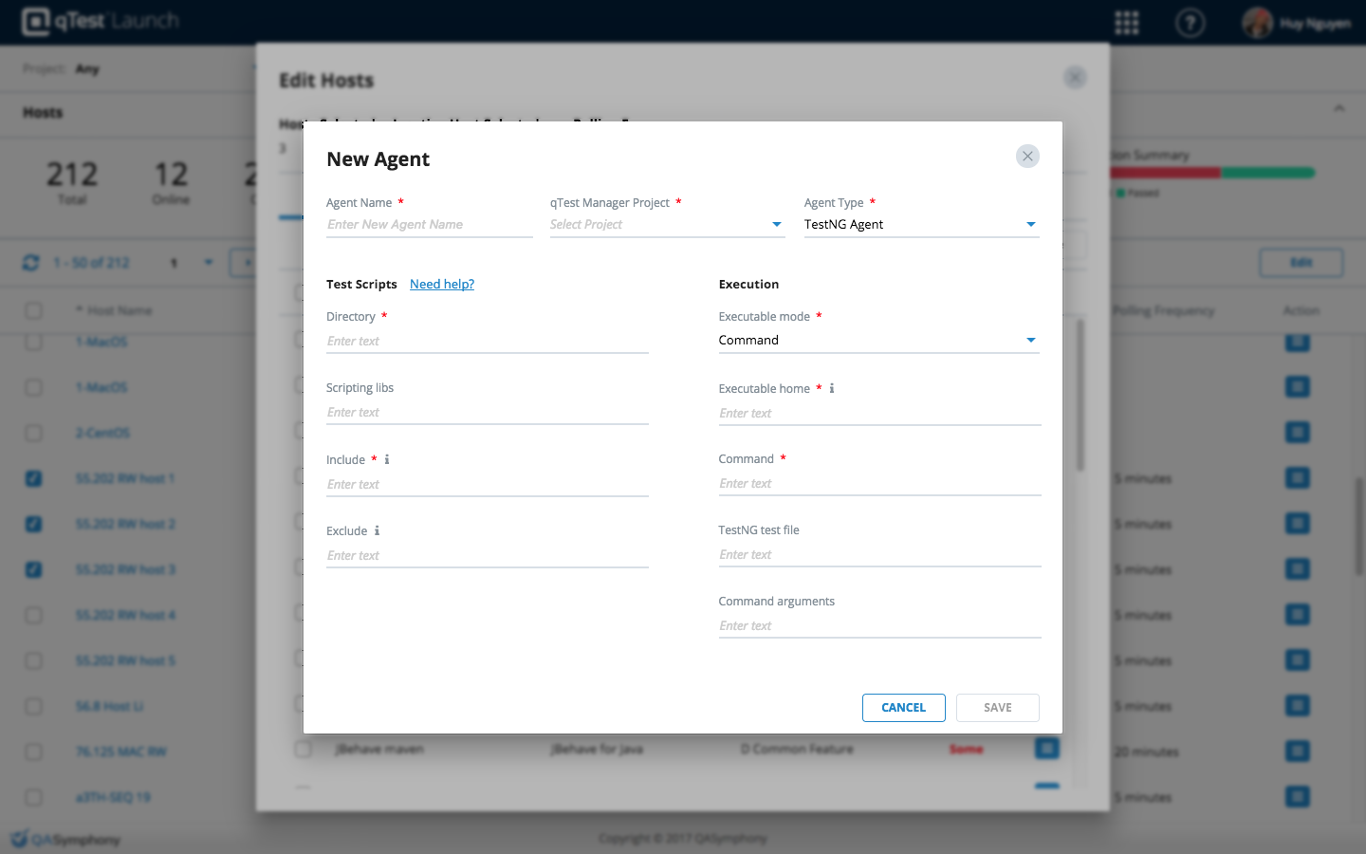Image resolution: width=1366 pixels, height=854 pixels.
Task: Focus the Scripting libs input field
Action: (488, 412)
